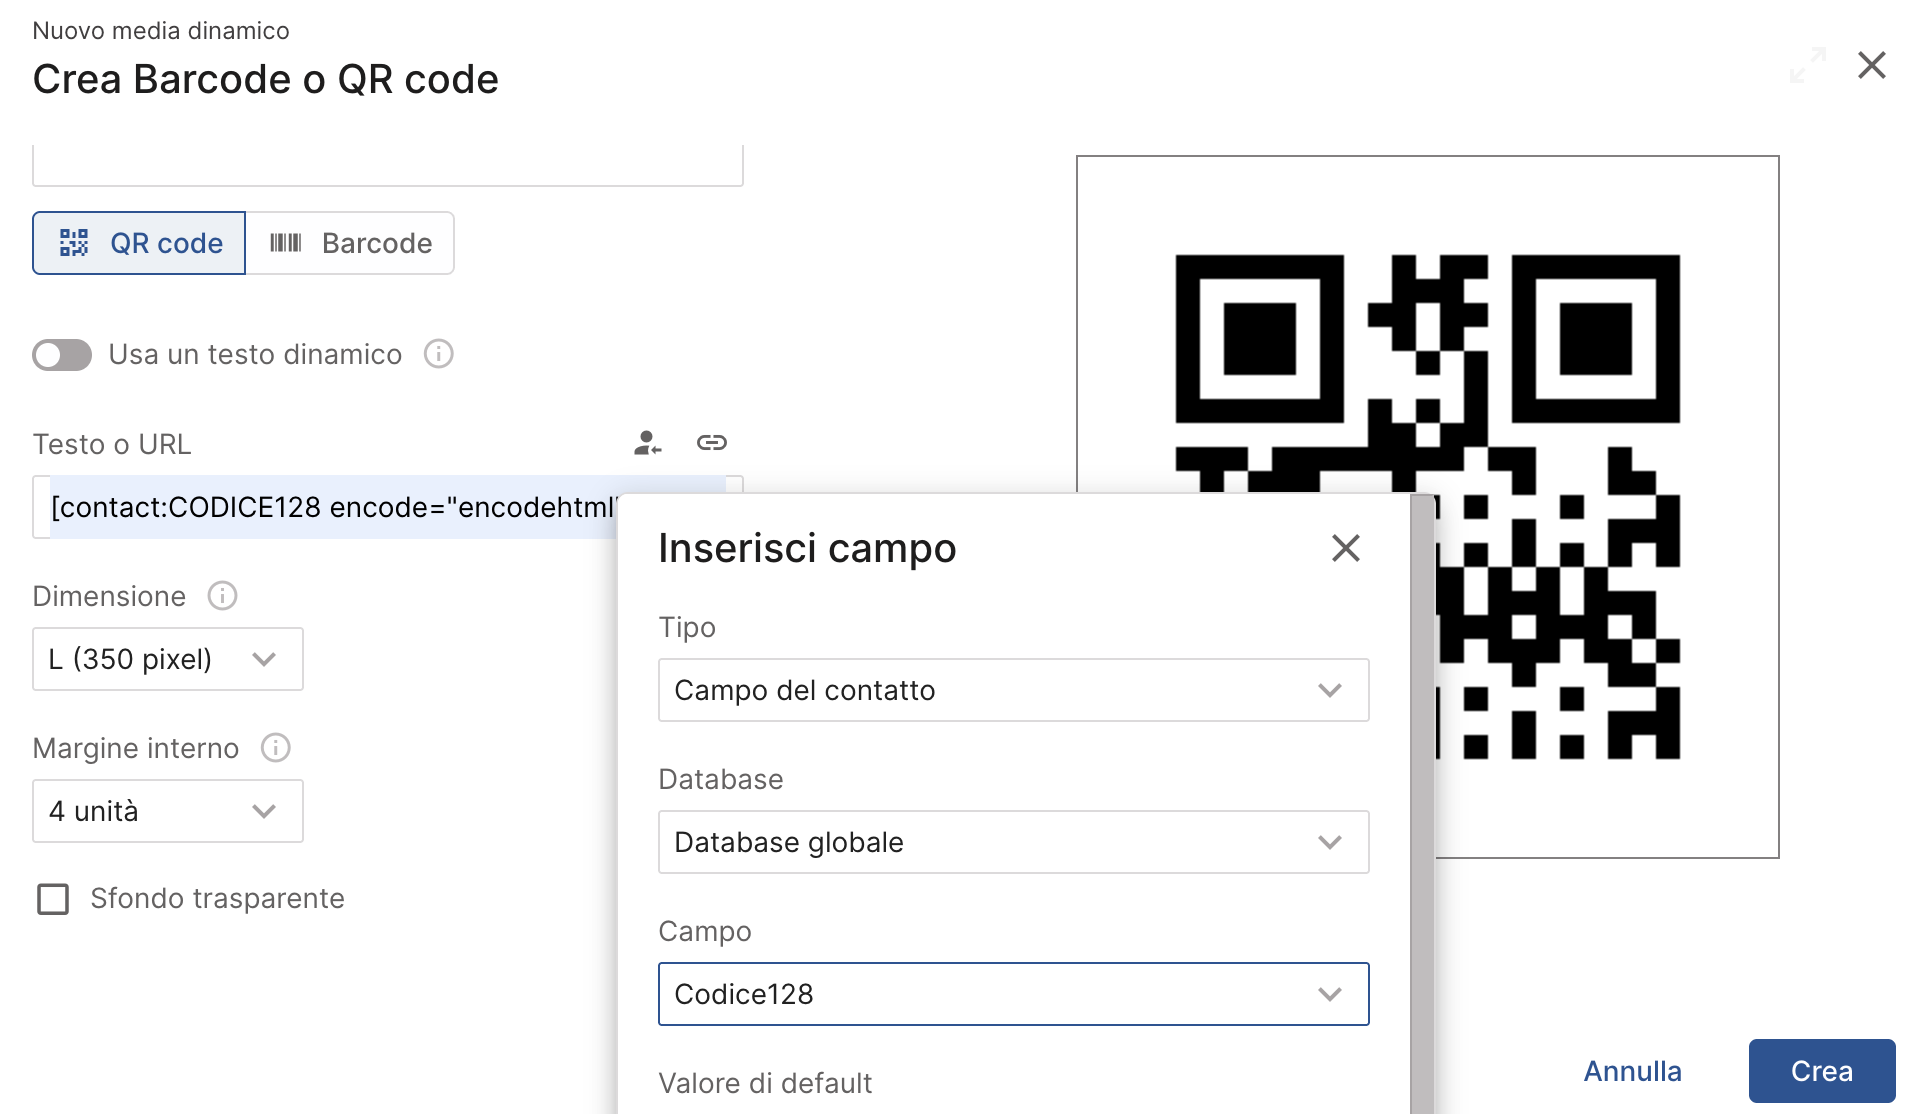1930x1114 pixels.
Task: Click the Valore di default label
Action: click(x=765, y=1083)
